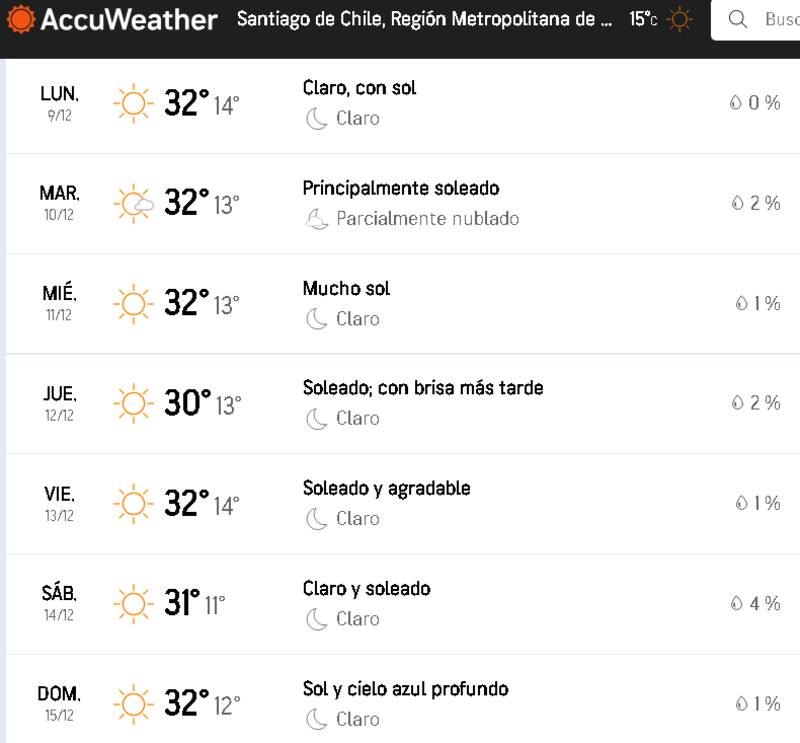
Task: Click Tuesday's partly cloudy sun icon
Action: (x=132, y=203)
